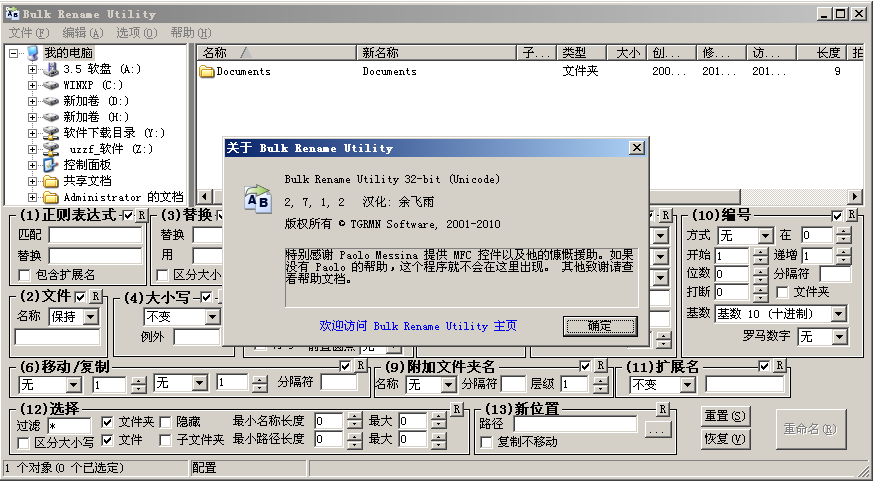
Task: Toggle the 编号 group enable checkbox
Action: [837, 216]
